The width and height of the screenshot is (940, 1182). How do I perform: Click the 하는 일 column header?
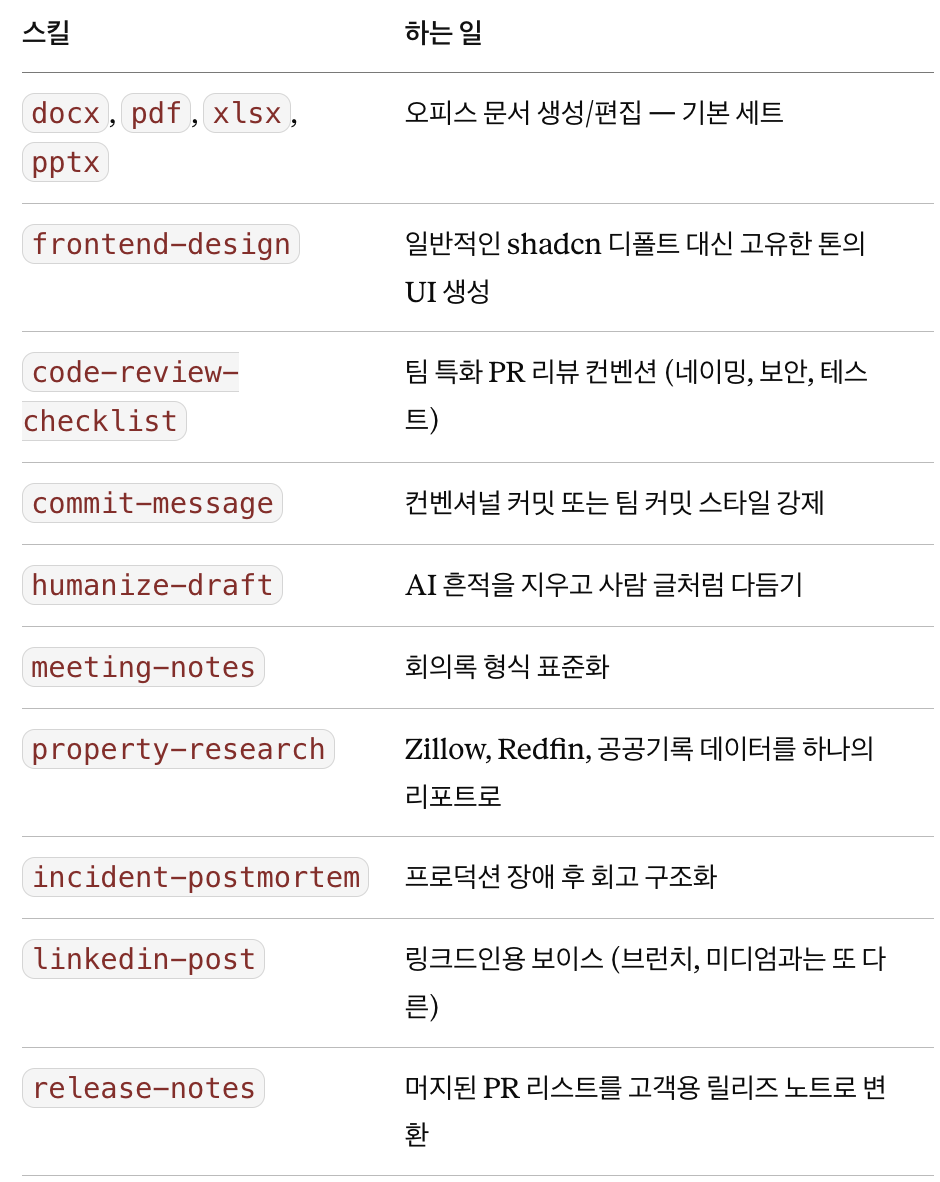[x=443, y=32]
